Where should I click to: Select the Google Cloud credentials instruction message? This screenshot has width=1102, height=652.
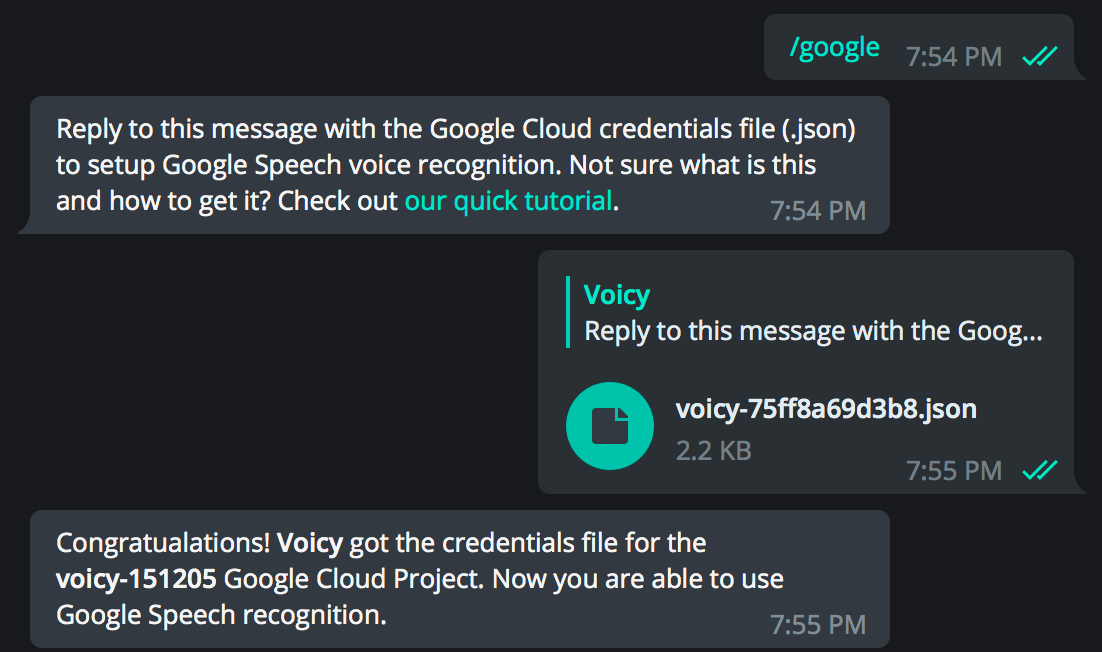tap(460, 165)
